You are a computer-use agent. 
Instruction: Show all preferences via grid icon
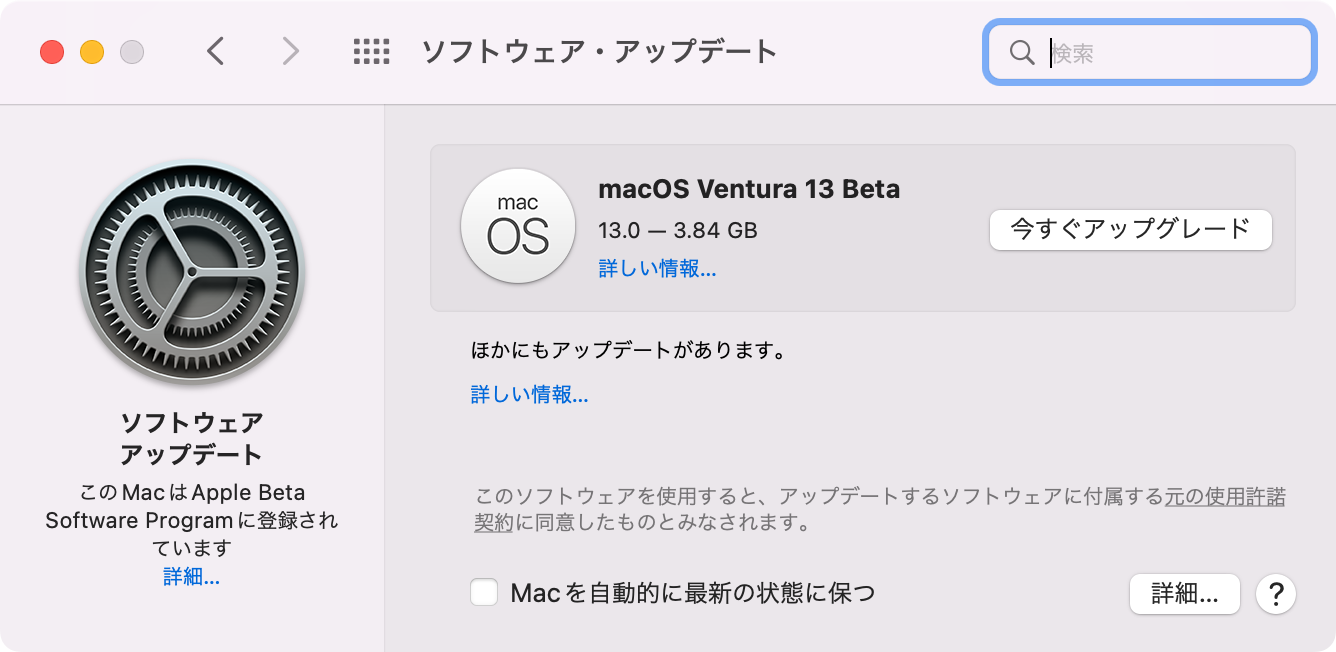[372, 52]
